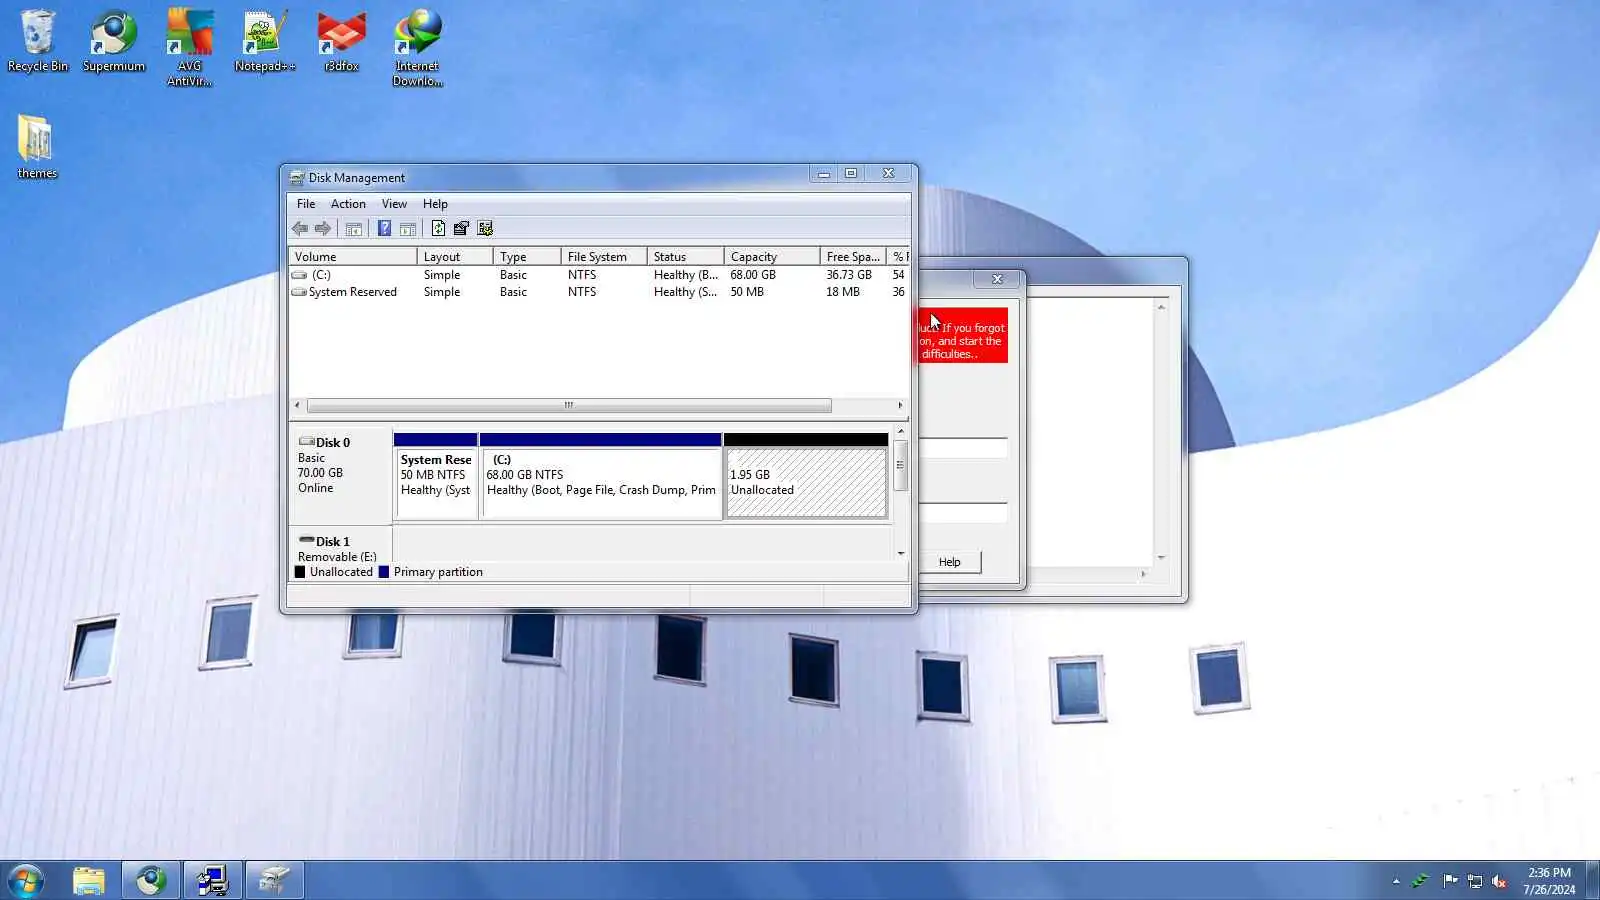Open Windows Explorer from the taskbar
1600x900 pixels.
point(89,881)
